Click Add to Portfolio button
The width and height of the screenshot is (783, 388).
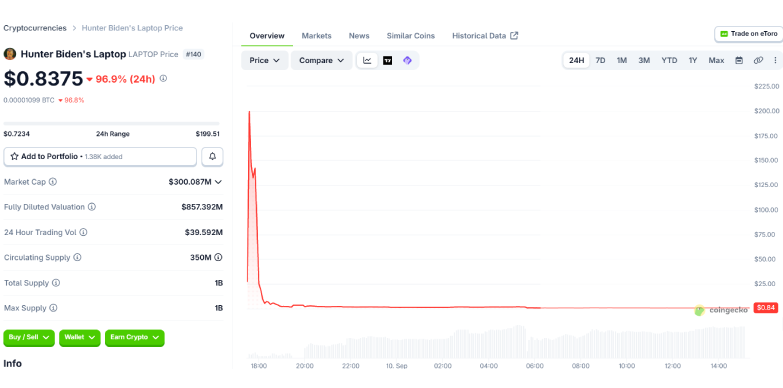point(100,157)
